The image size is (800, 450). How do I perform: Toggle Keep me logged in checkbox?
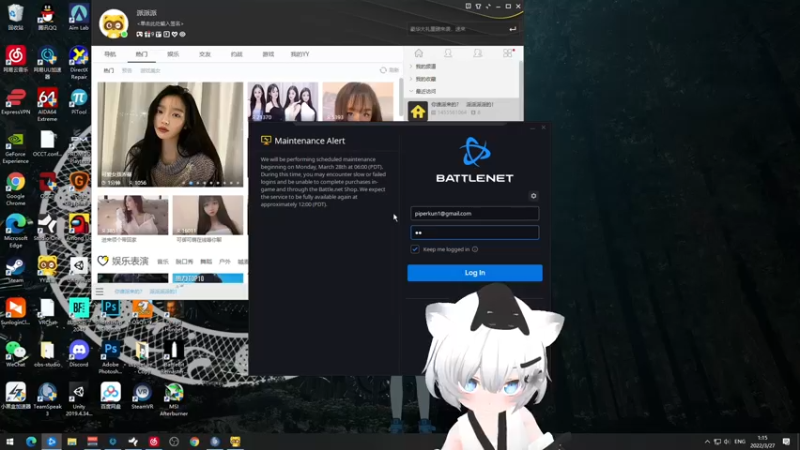point(415,249)
